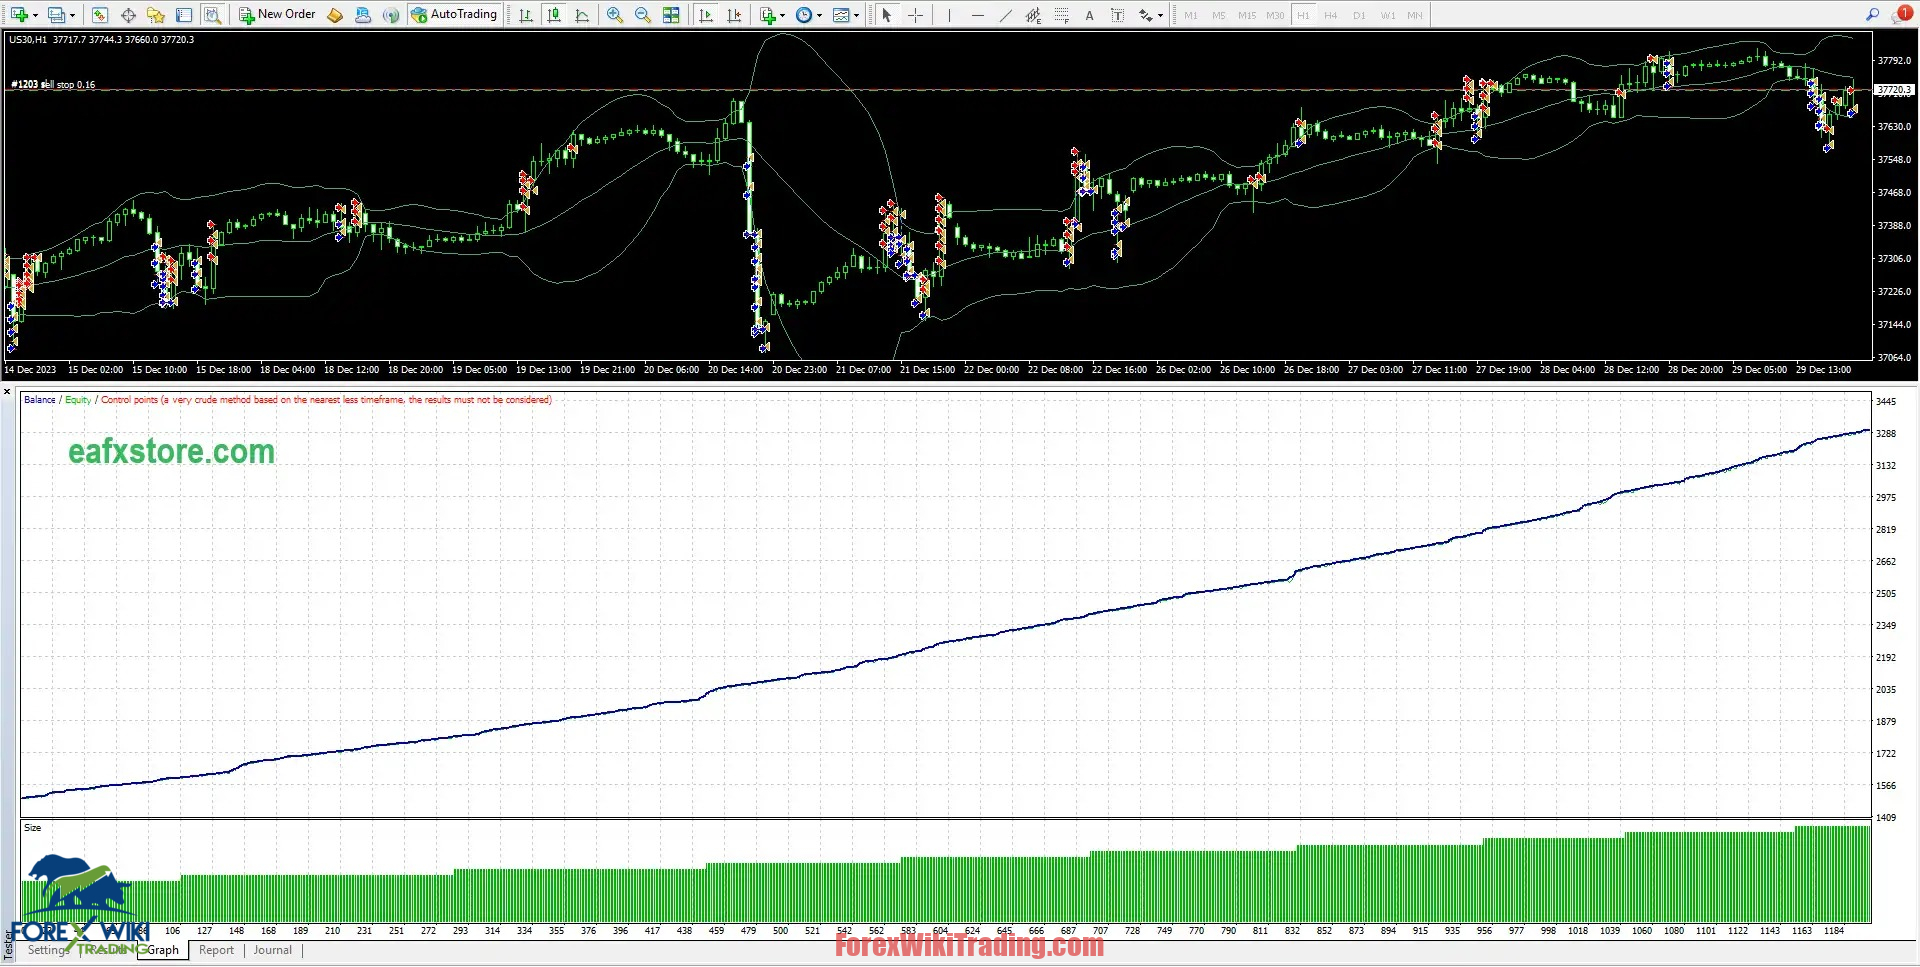The width and height of the screenshot is (1920, 967).
Task: Zoom in on the chart
Action: point(615,15)
